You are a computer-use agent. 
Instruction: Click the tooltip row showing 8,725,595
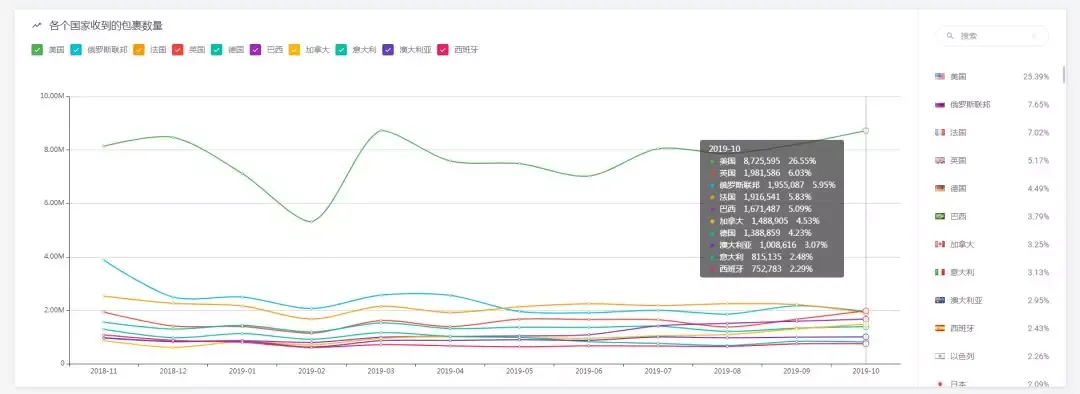[762, 160]
